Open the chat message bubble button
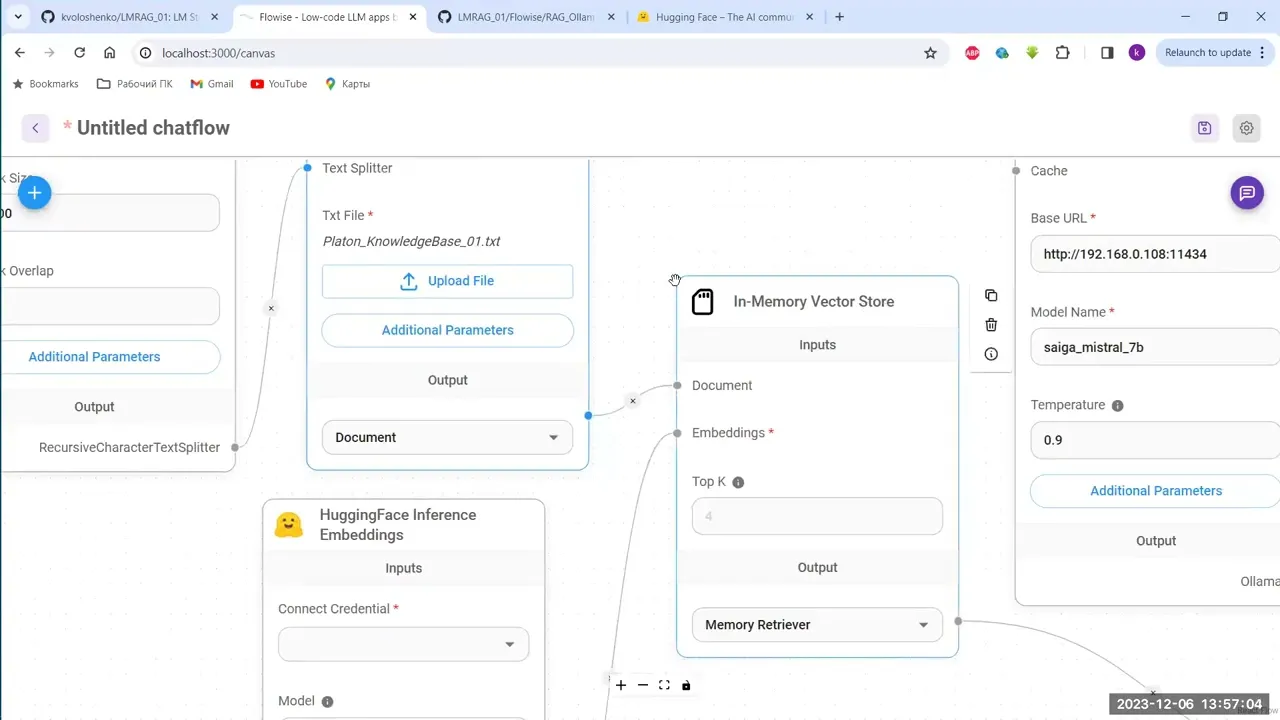1280x720 pixels. click(1247, 193)
